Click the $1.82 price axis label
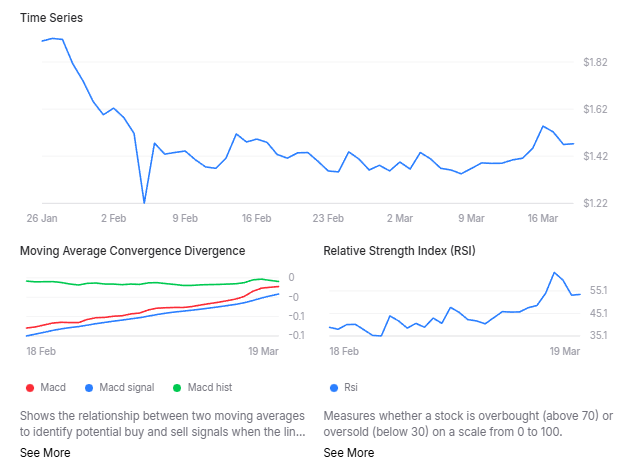This screenshot has height=476, width=644. 596,62
